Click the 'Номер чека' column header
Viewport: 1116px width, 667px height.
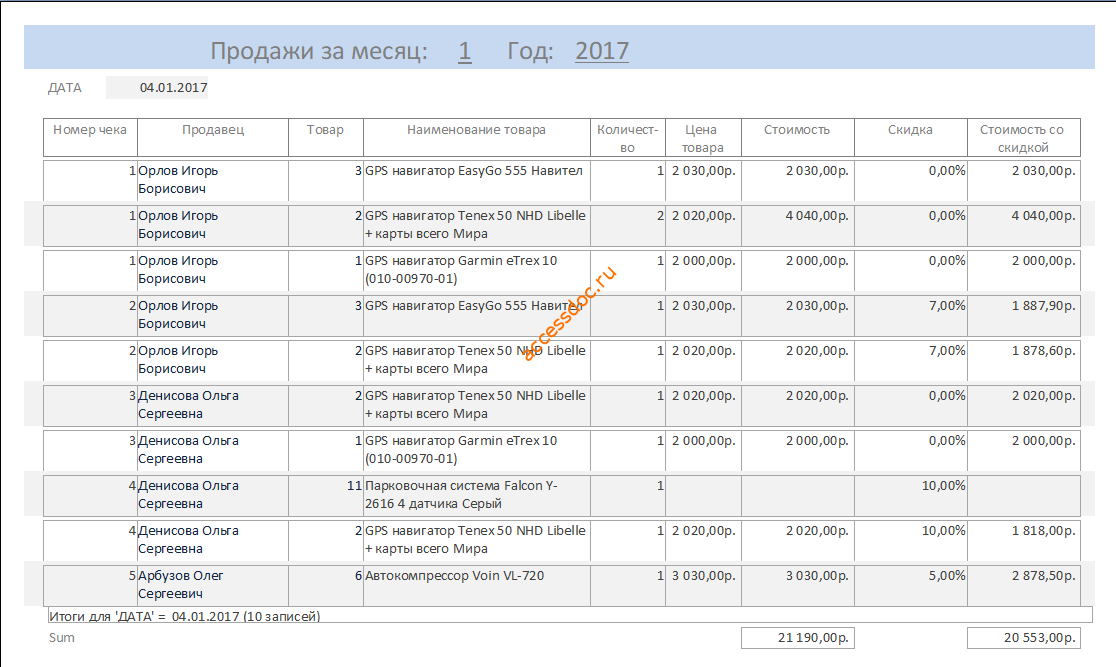tap(90, 137)
